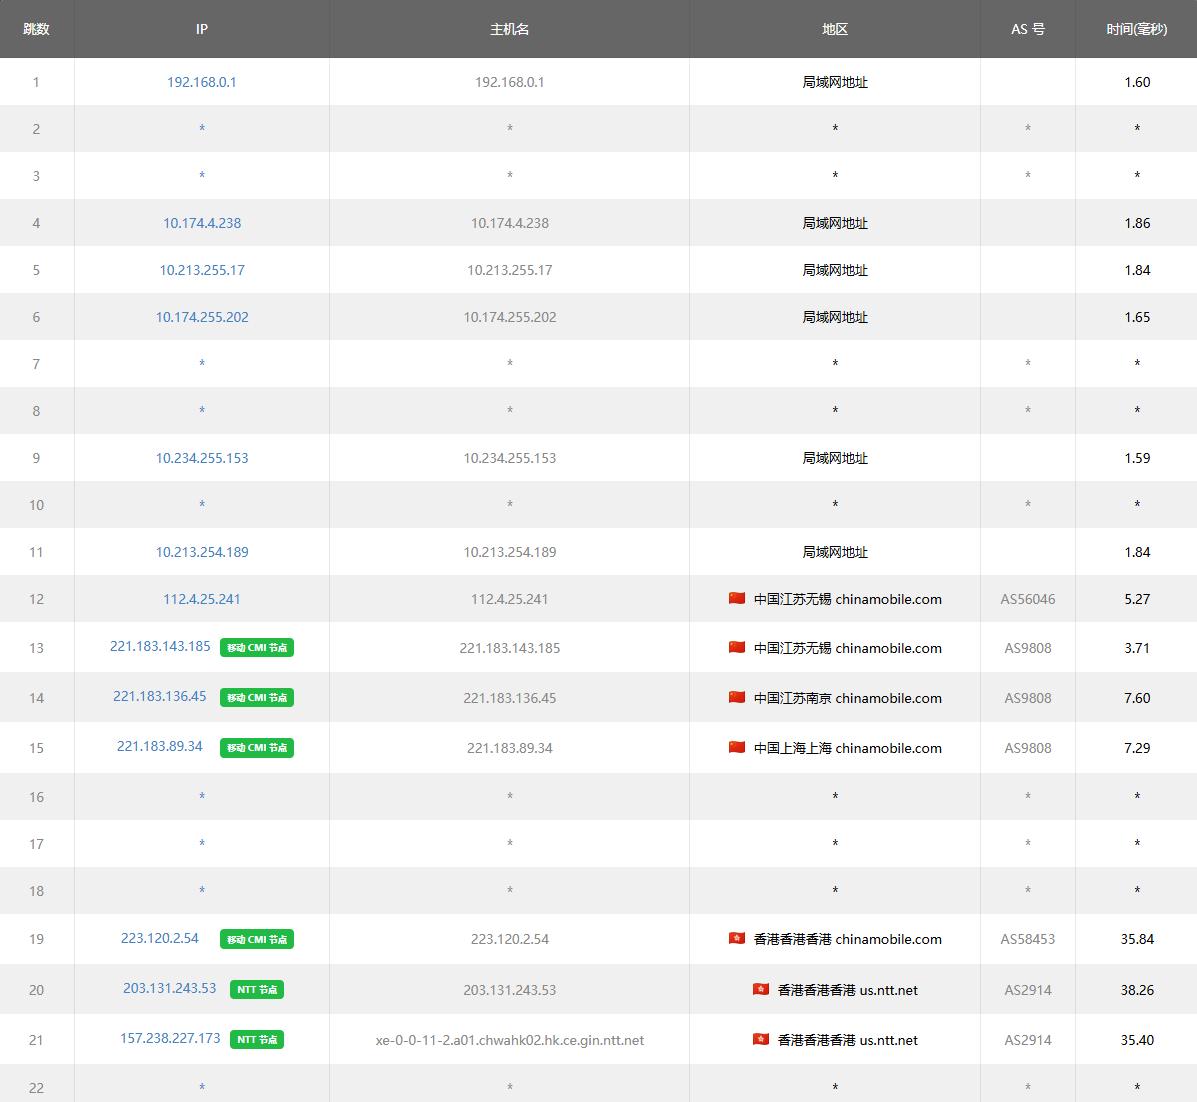The image size is (1197, 1102).
Task: Click China flag beside 中国上海上海
Action: [737, 747]
